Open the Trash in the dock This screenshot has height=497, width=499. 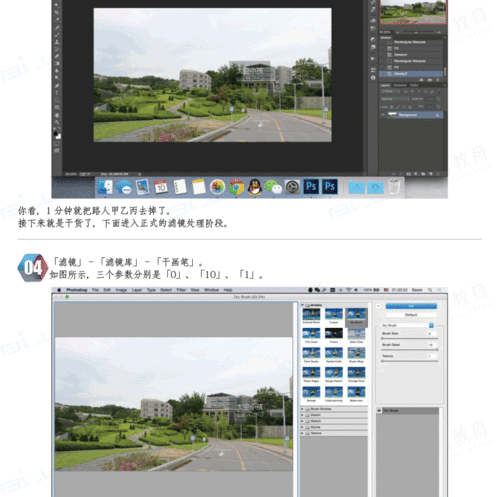pos(394,187)
